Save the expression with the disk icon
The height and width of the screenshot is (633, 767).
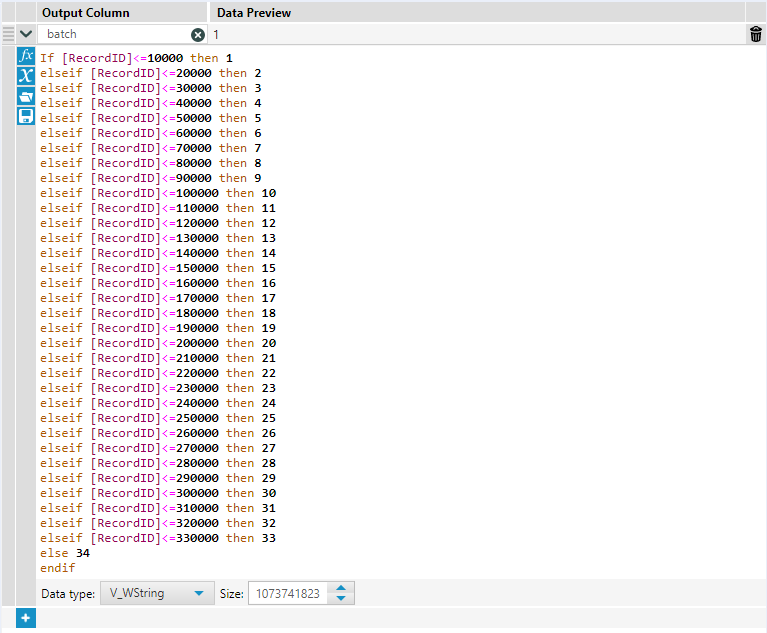tap(26, 116)
